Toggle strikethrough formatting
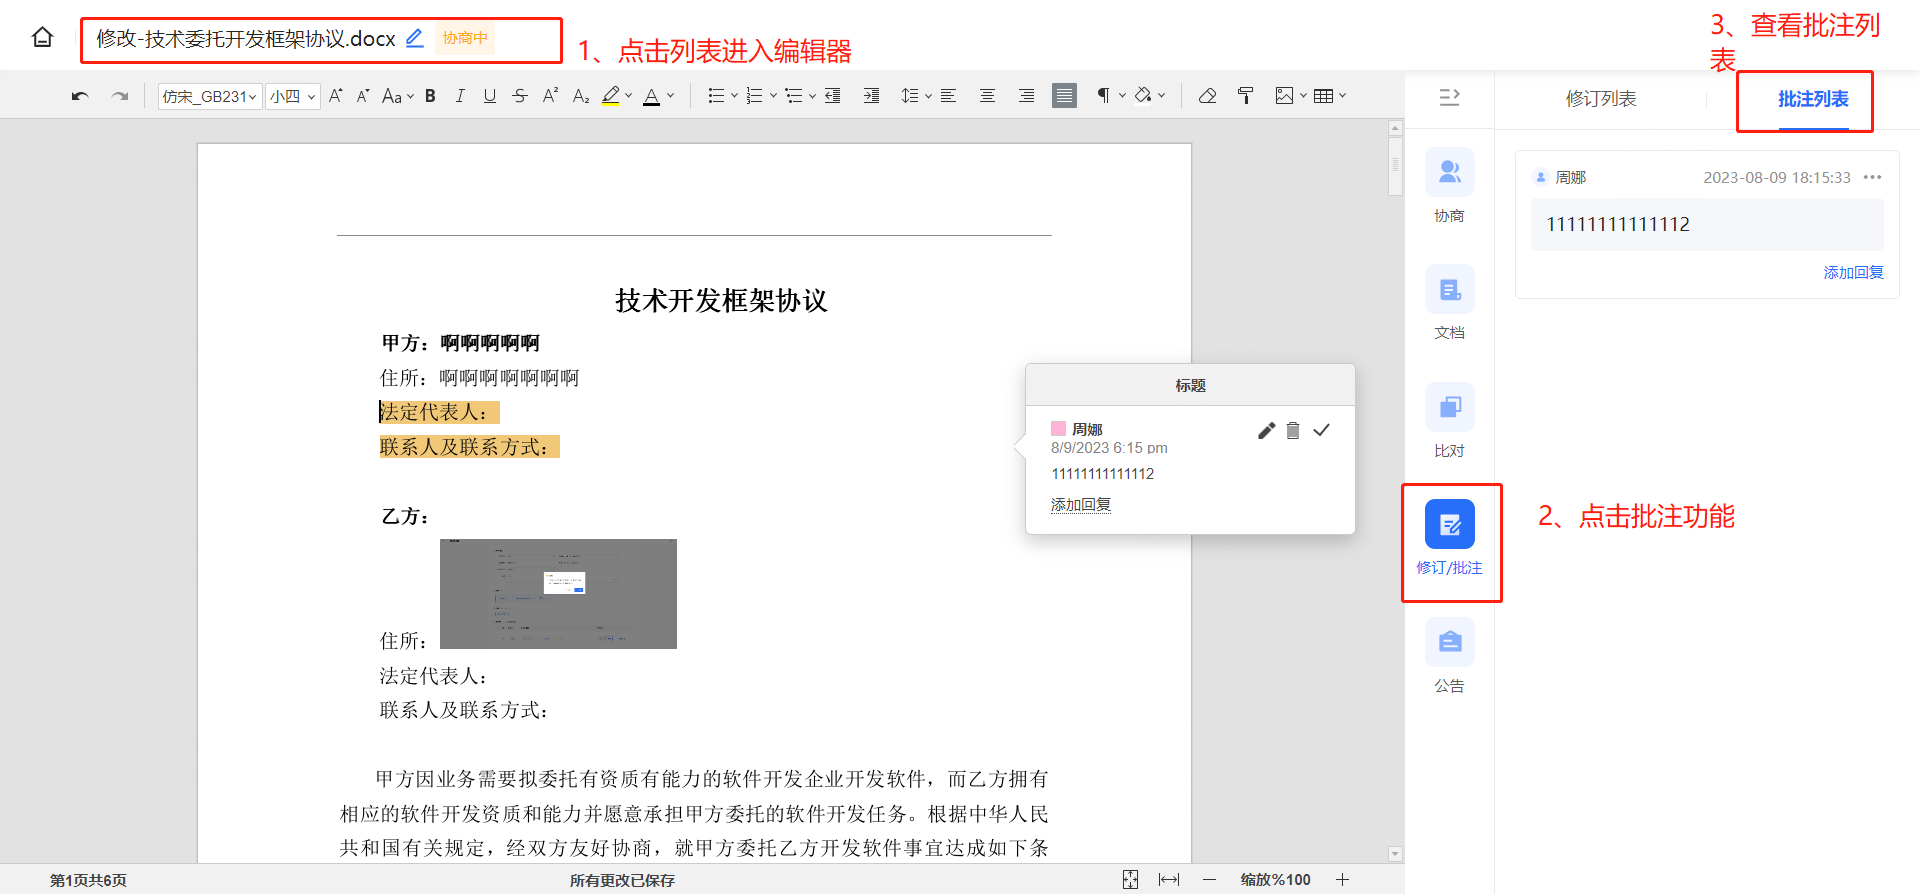Screen dimensions: 1920x894 [520, 96]
